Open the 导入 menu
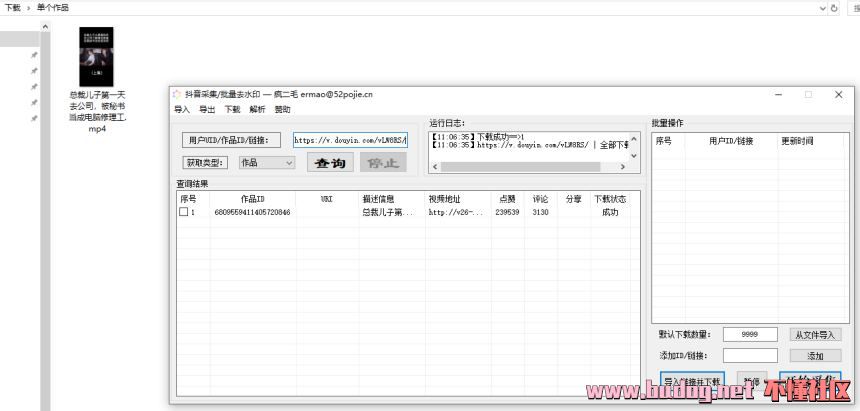Screen dimensions: 860x411 pyautogui.click(x=181, y=109)
